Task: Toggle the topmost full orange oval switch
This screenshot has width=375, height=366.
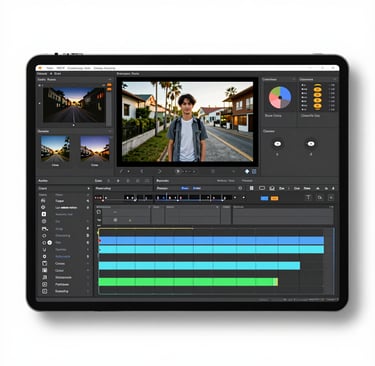Action: (x=317, y=90)
